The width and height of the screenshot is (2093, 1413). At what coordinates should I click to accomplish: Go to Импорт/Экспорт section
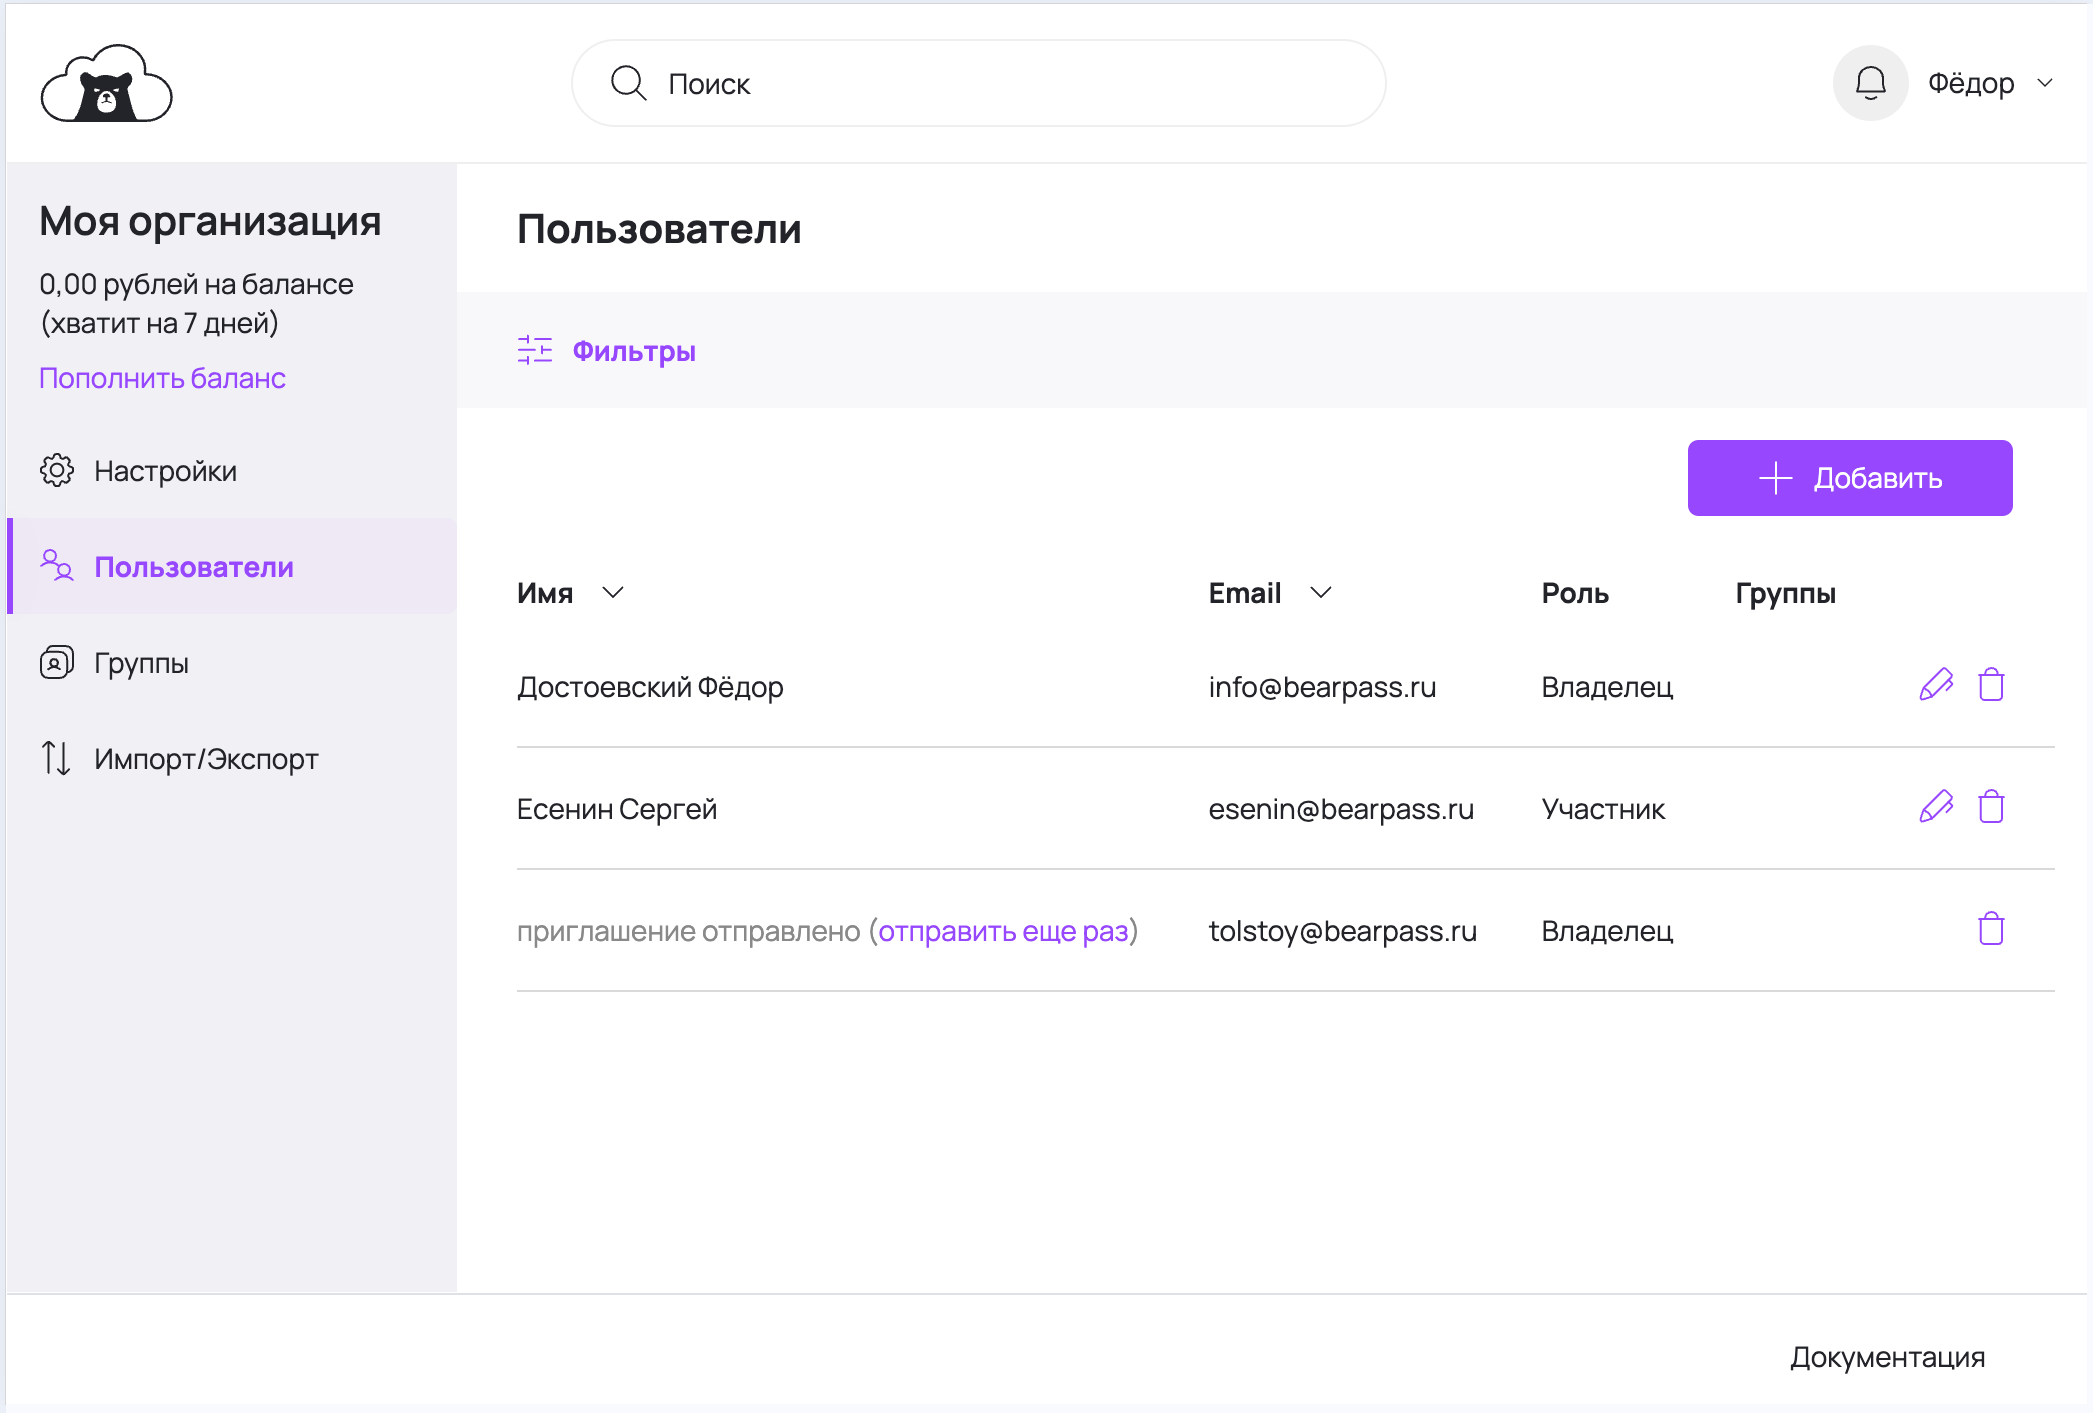coord(205,759)
